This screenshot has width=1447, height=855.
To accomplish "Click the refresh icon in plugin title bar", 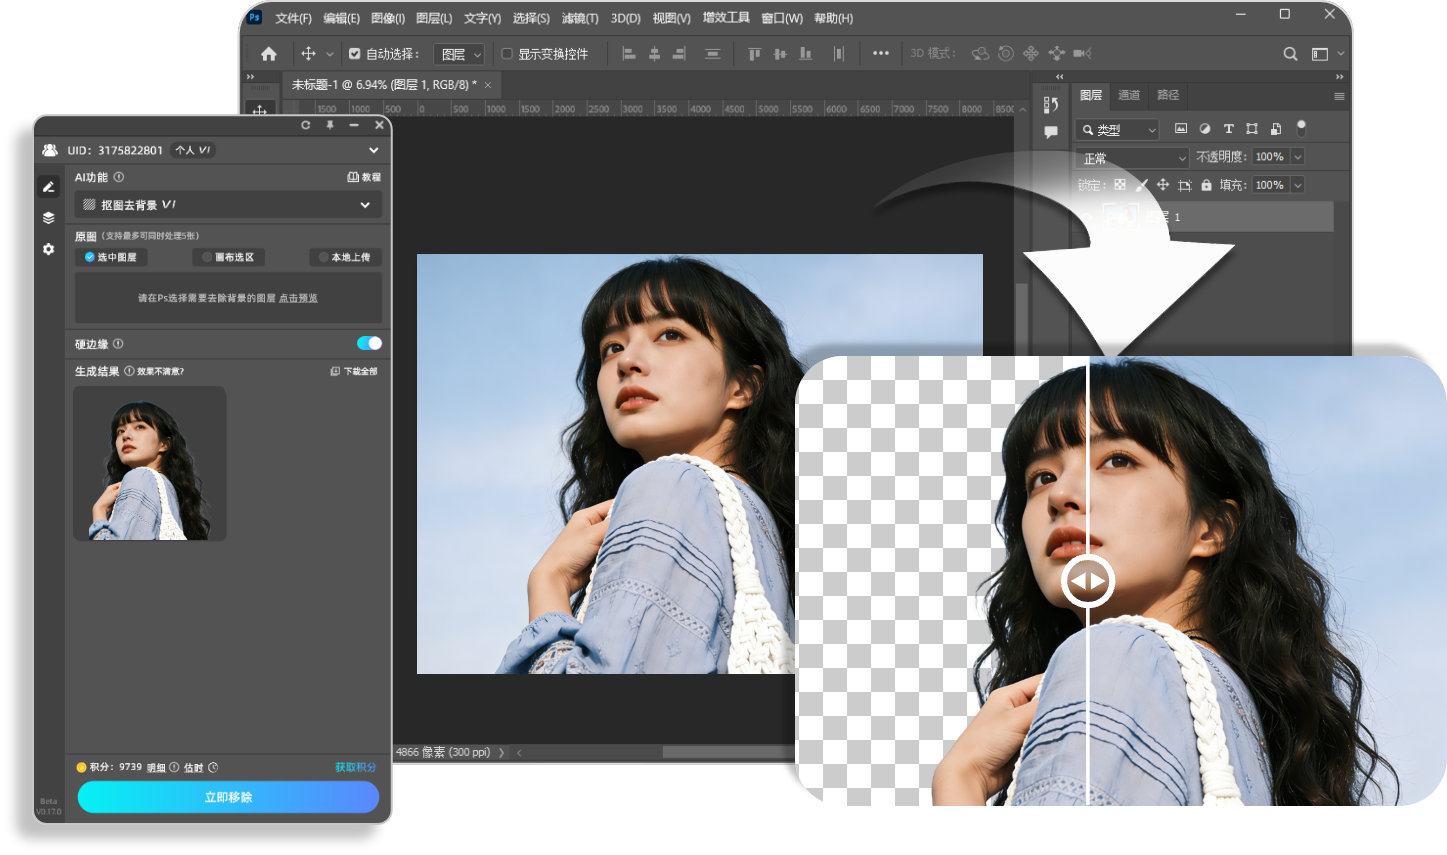I will (x=306, y=125).
